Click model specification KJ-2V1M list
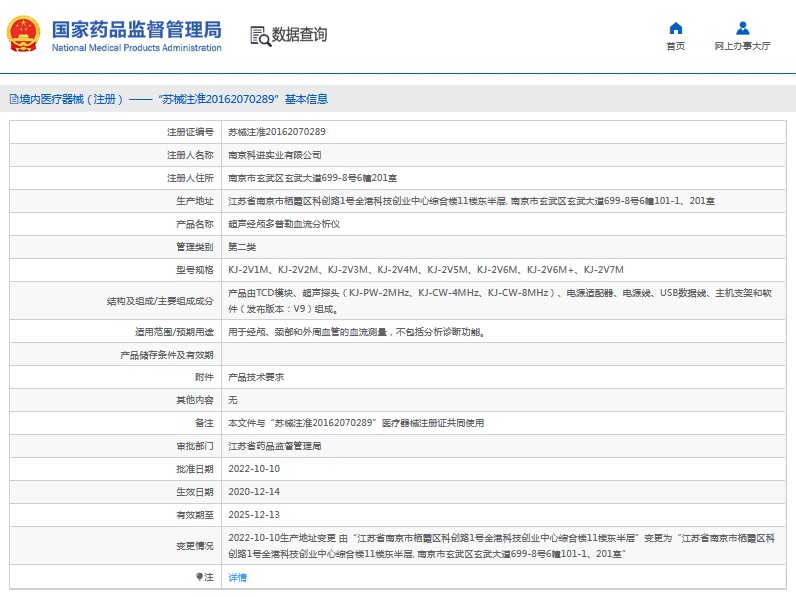Screen dimensions: 796x597 pos(426,270)
